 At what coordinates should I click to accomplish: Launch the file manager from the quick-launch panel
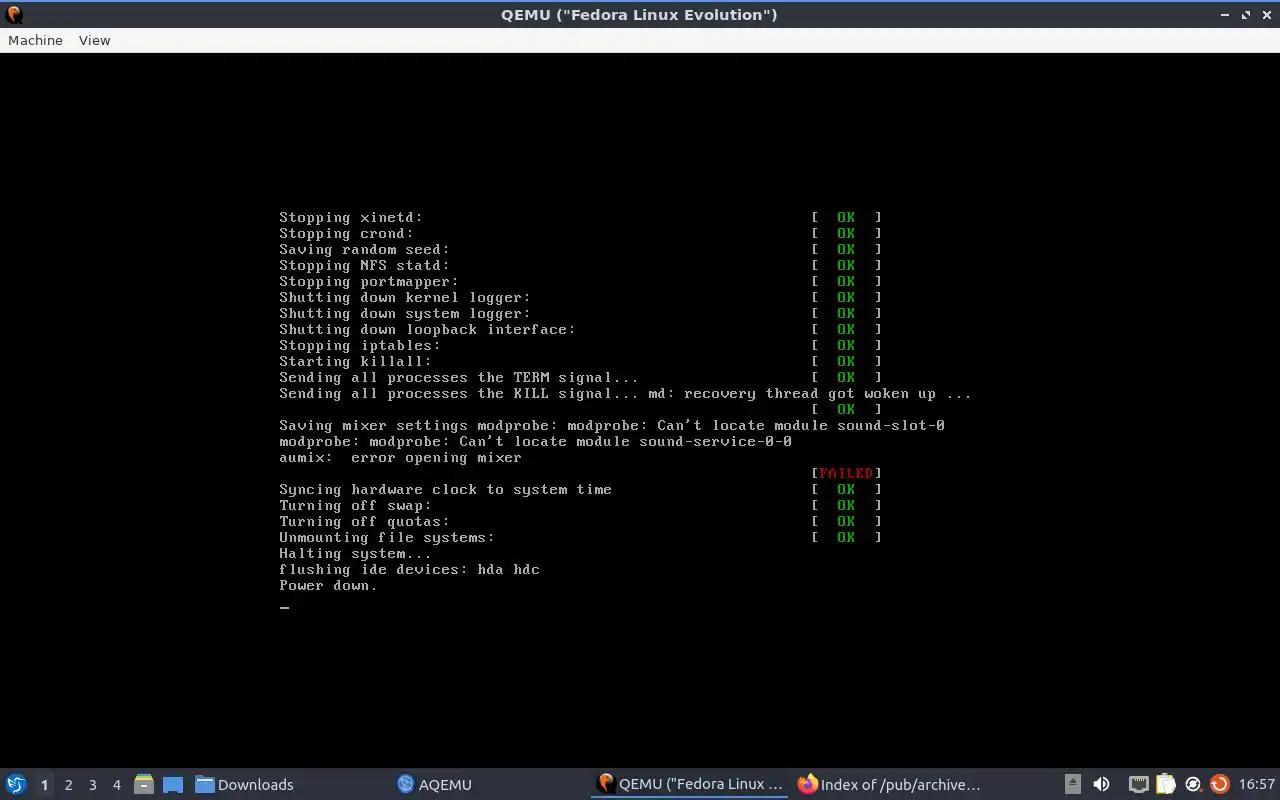click(144, 784)
